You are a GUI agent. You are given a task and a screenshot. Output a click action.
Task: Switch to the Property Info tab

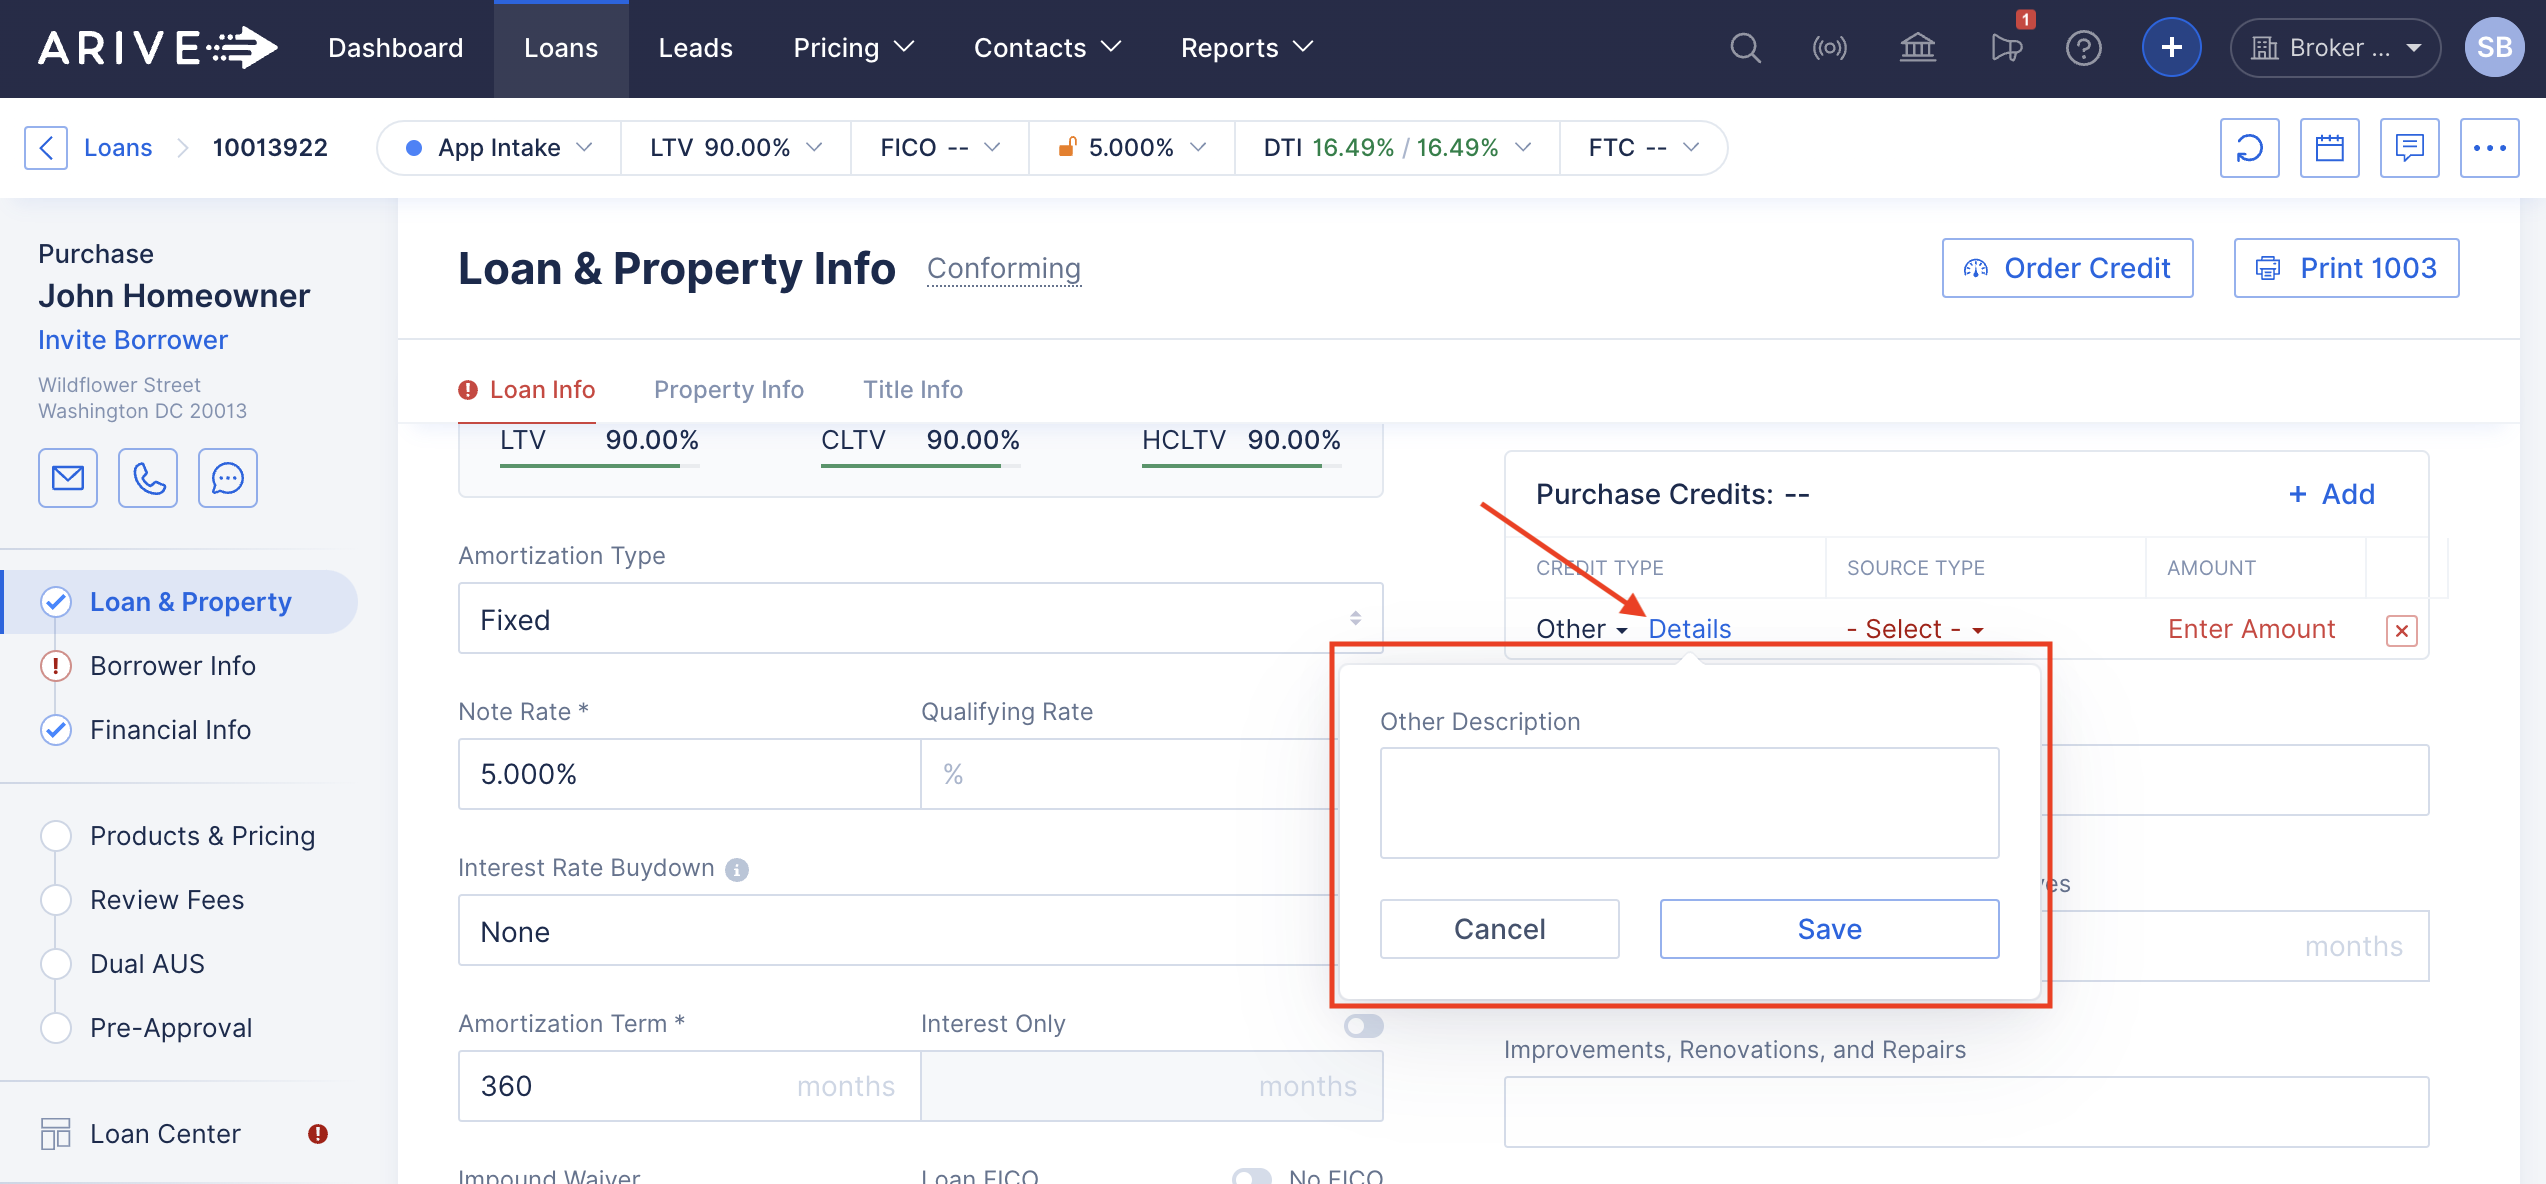click(728, 389)
